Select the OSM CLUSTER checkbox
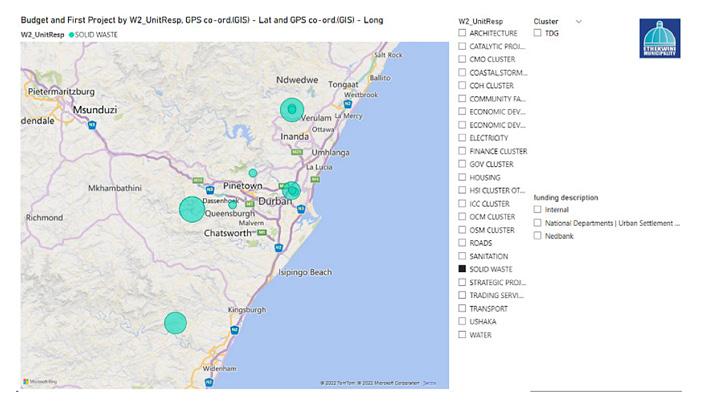Viewport: 723px width, 402px height. pos(462,230)
